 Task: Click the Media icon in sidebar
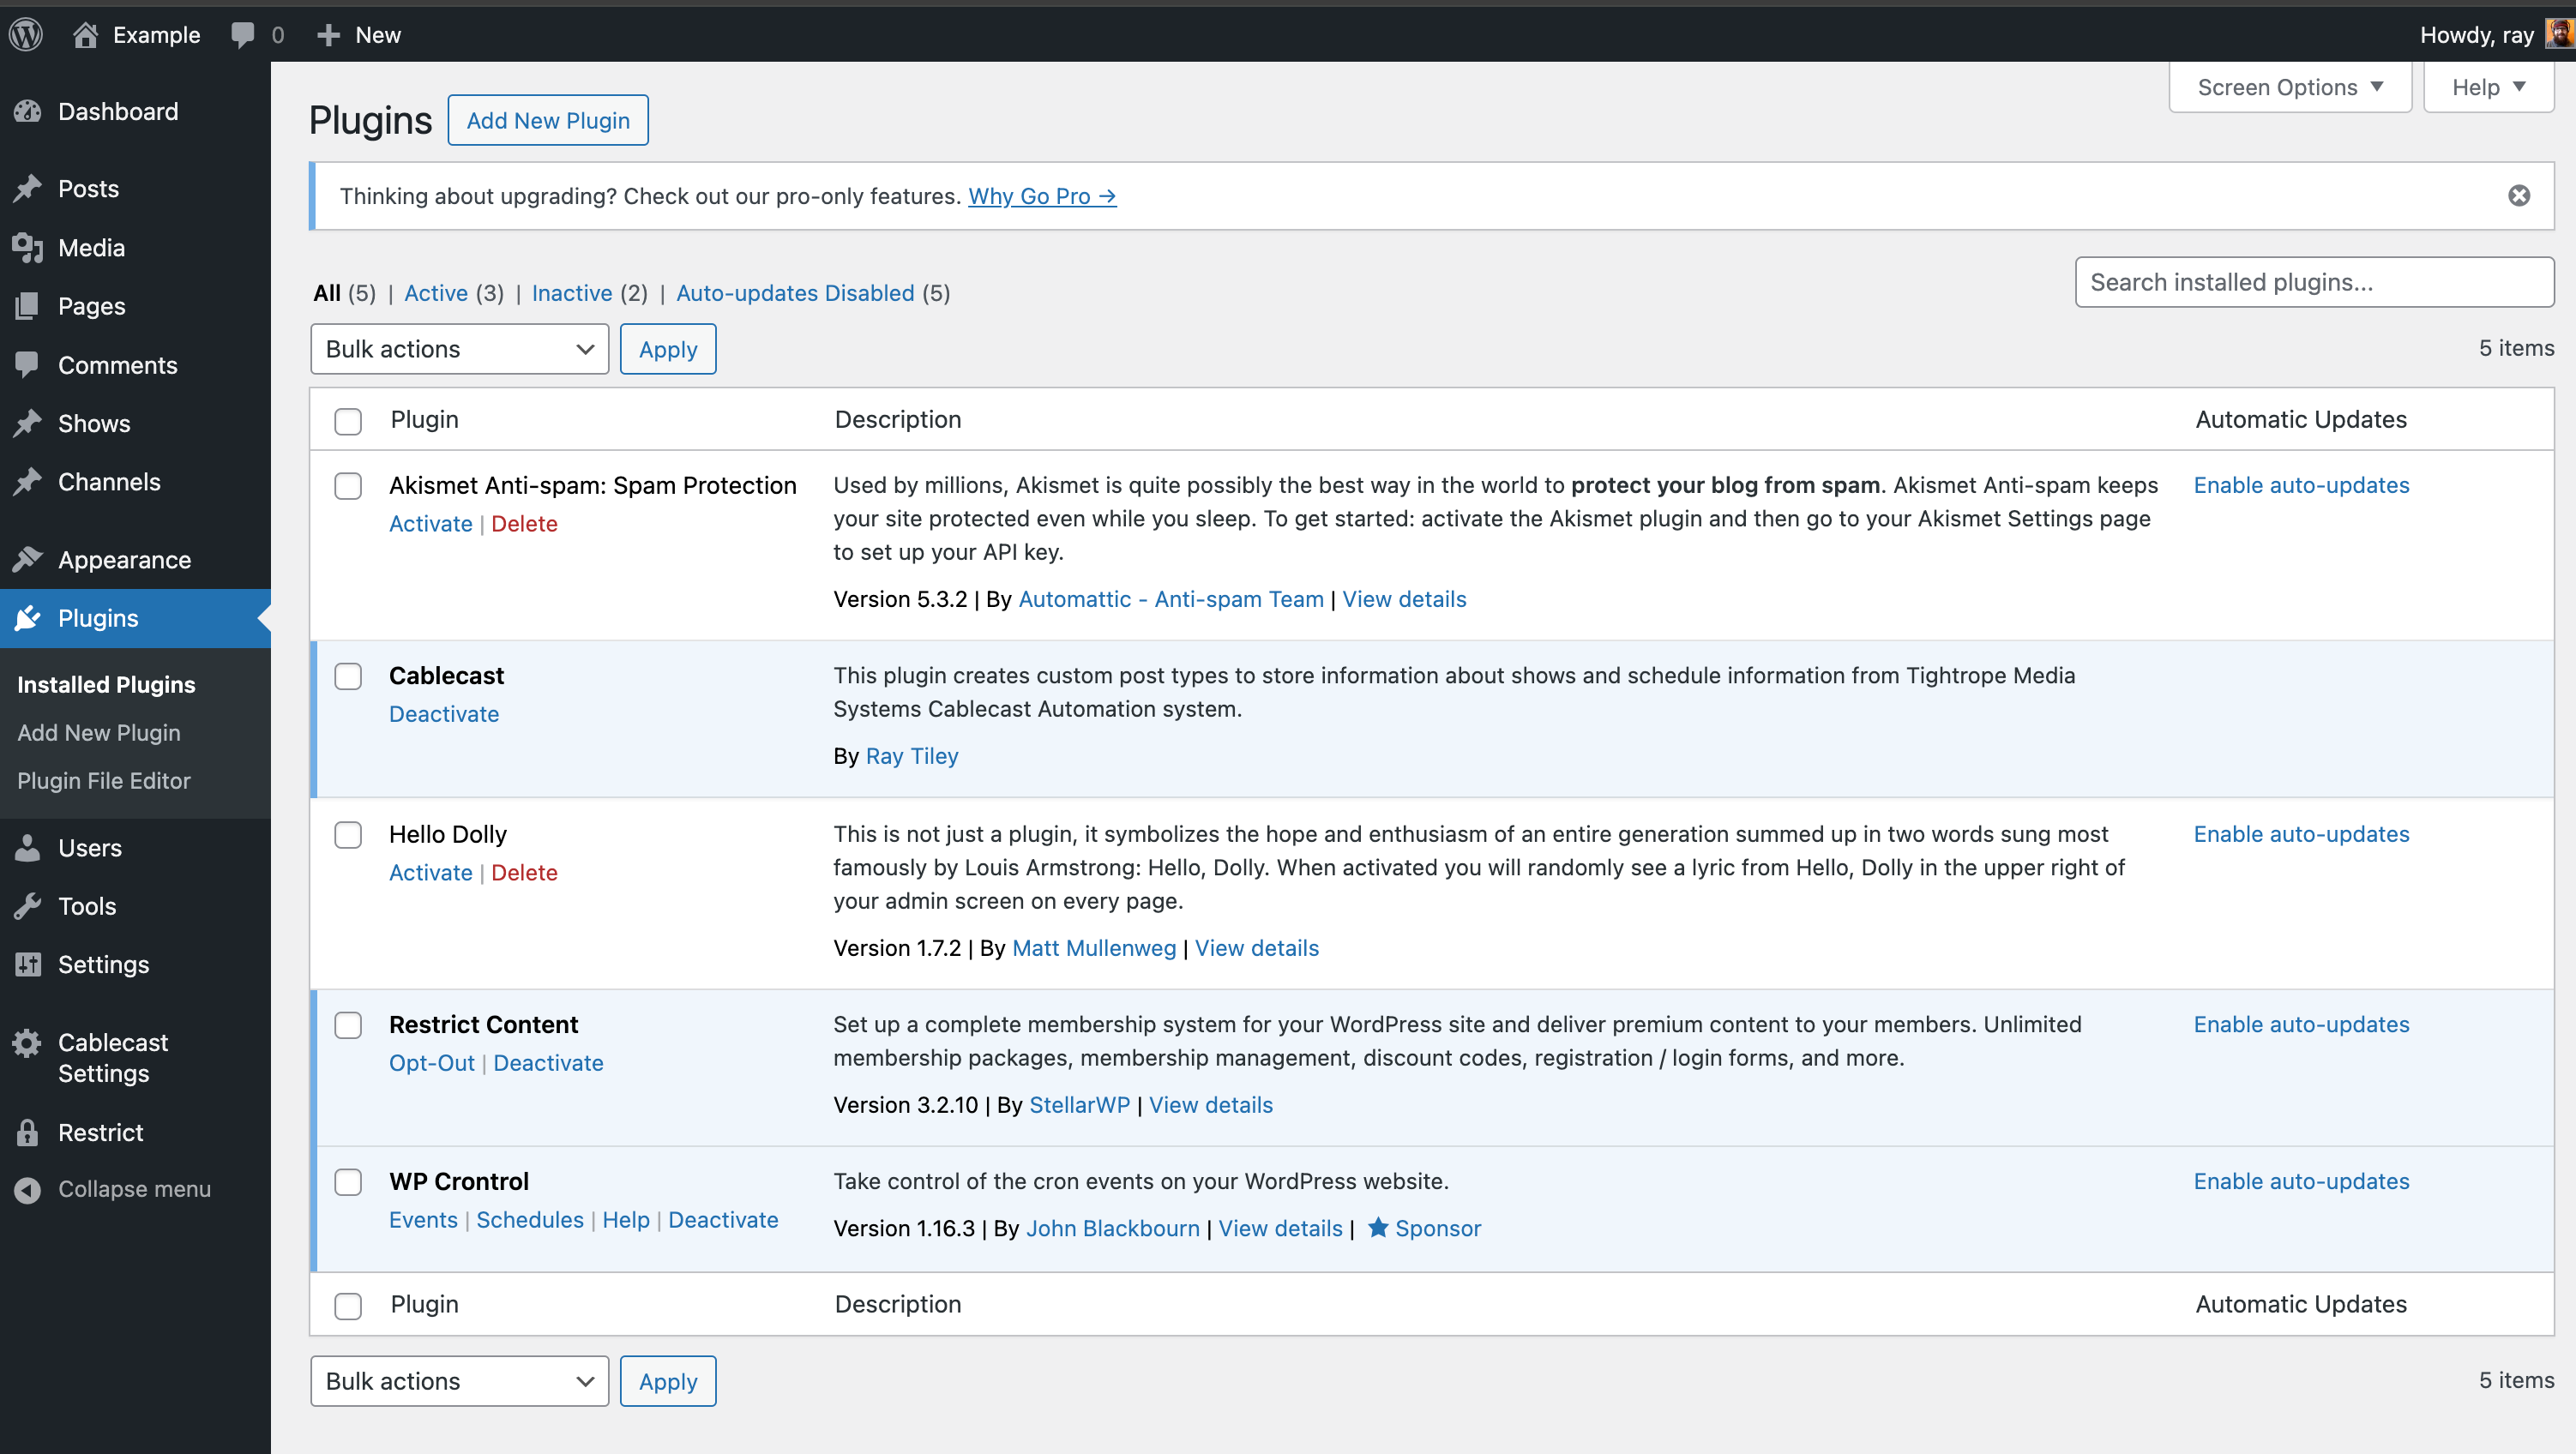coord(28,248)
